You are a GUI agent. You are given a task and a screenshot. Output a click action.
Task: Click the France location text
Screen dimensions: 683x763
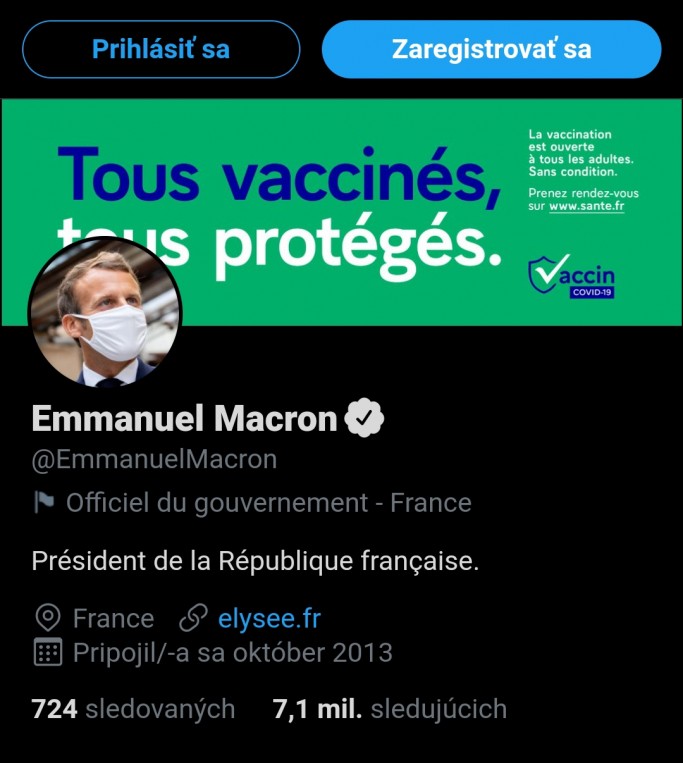[x=113, y=618]
